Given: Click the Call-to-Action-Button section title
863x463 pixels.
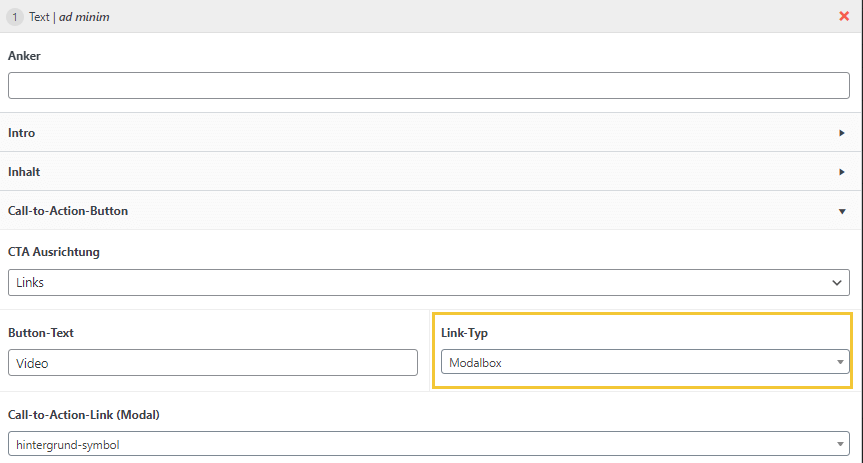Looking at the screenshot, I should [x=68, y=211].
